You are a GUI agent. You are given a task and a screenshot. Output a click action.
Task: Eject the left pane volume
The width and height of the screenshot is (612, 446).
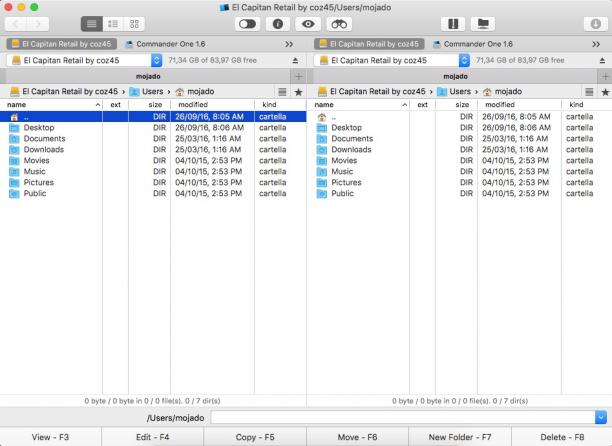pyautogui.click(x=295, y=60)
